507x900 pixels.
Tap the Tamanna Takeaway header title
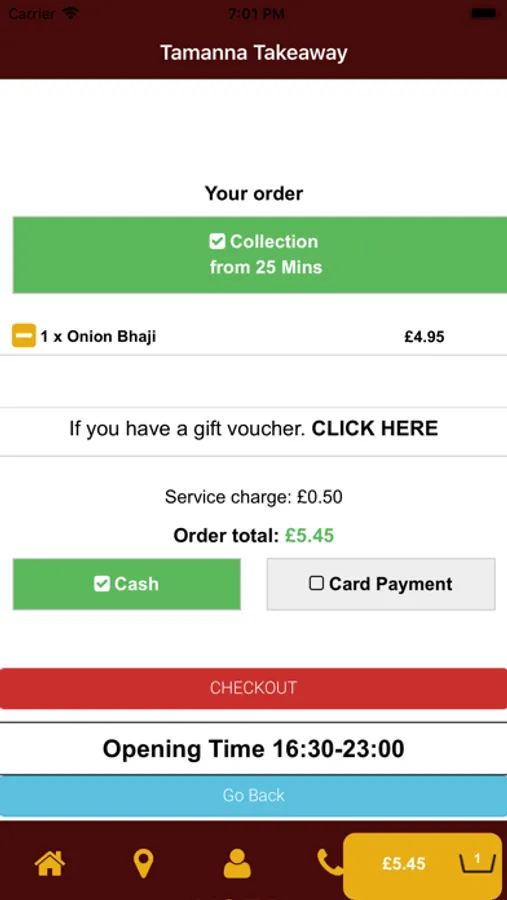[253, 53]
